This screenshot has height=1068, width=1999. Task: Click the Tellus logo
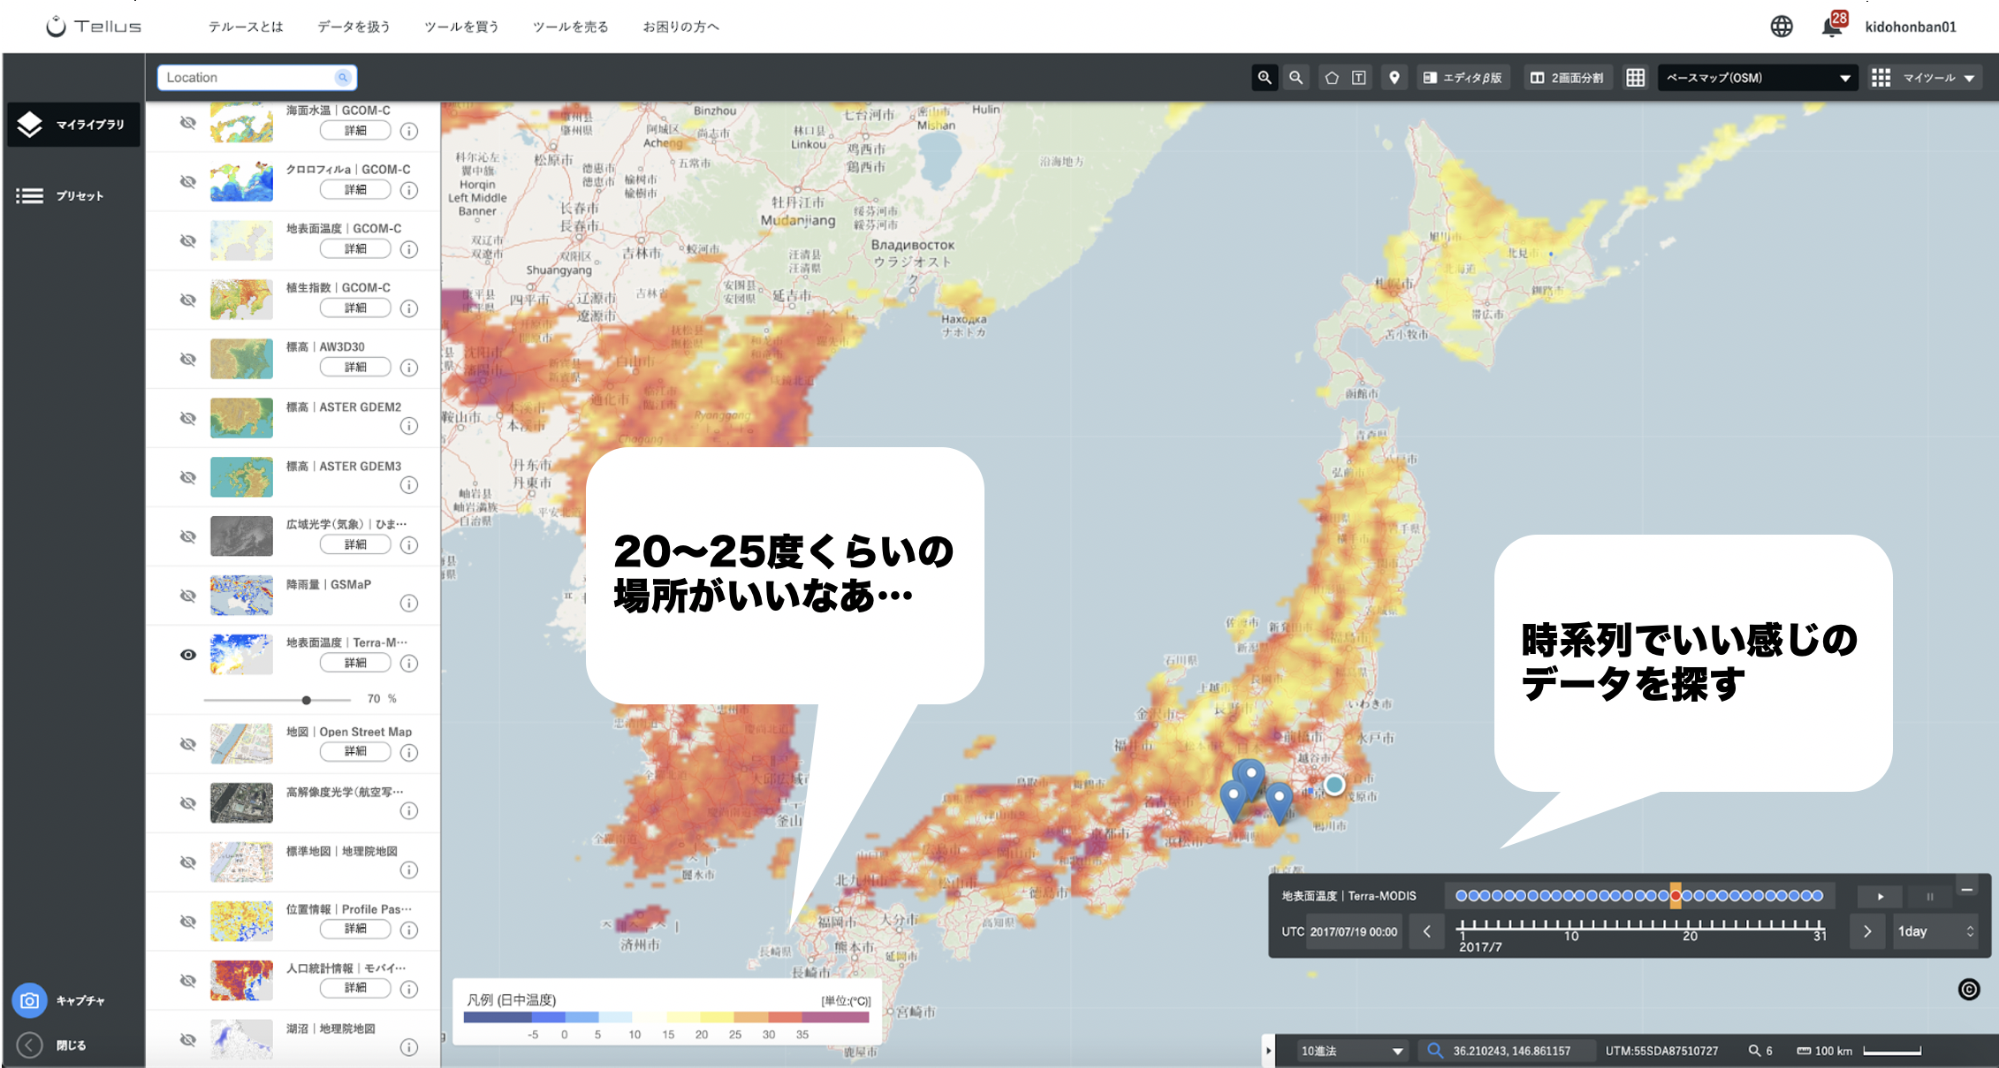point(93,27)
